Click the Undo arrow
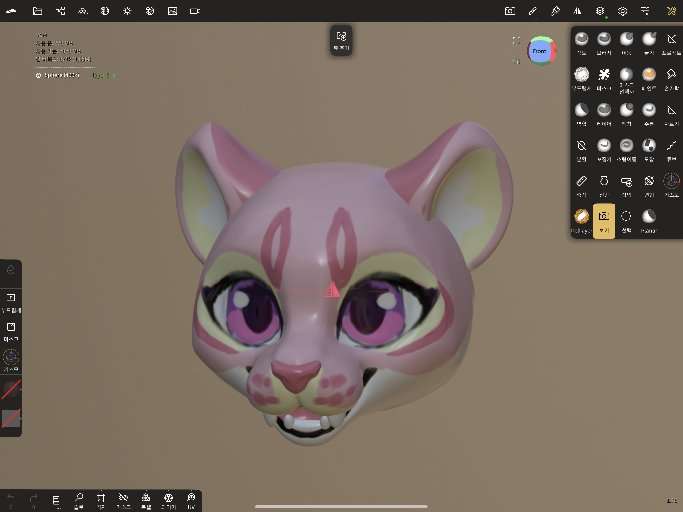This screenshot has height=512, width=683. pos(11,500)
